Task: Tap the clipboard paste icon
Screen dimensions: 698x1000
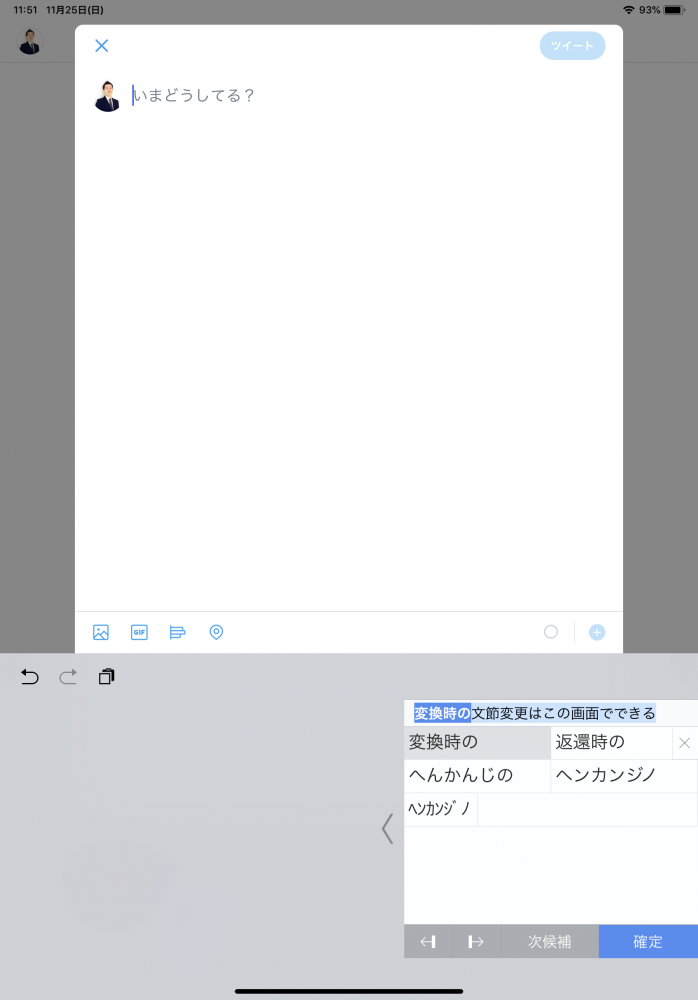Action: click(x=106, y=677)
